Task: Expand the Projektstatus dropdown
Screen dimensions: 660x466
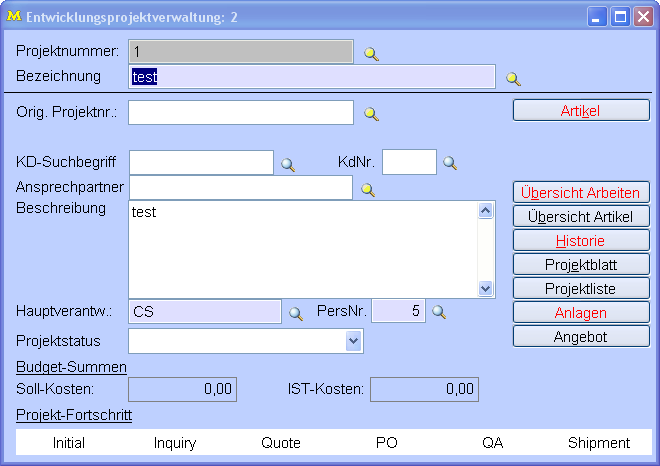Action: [x=353, y=341]
